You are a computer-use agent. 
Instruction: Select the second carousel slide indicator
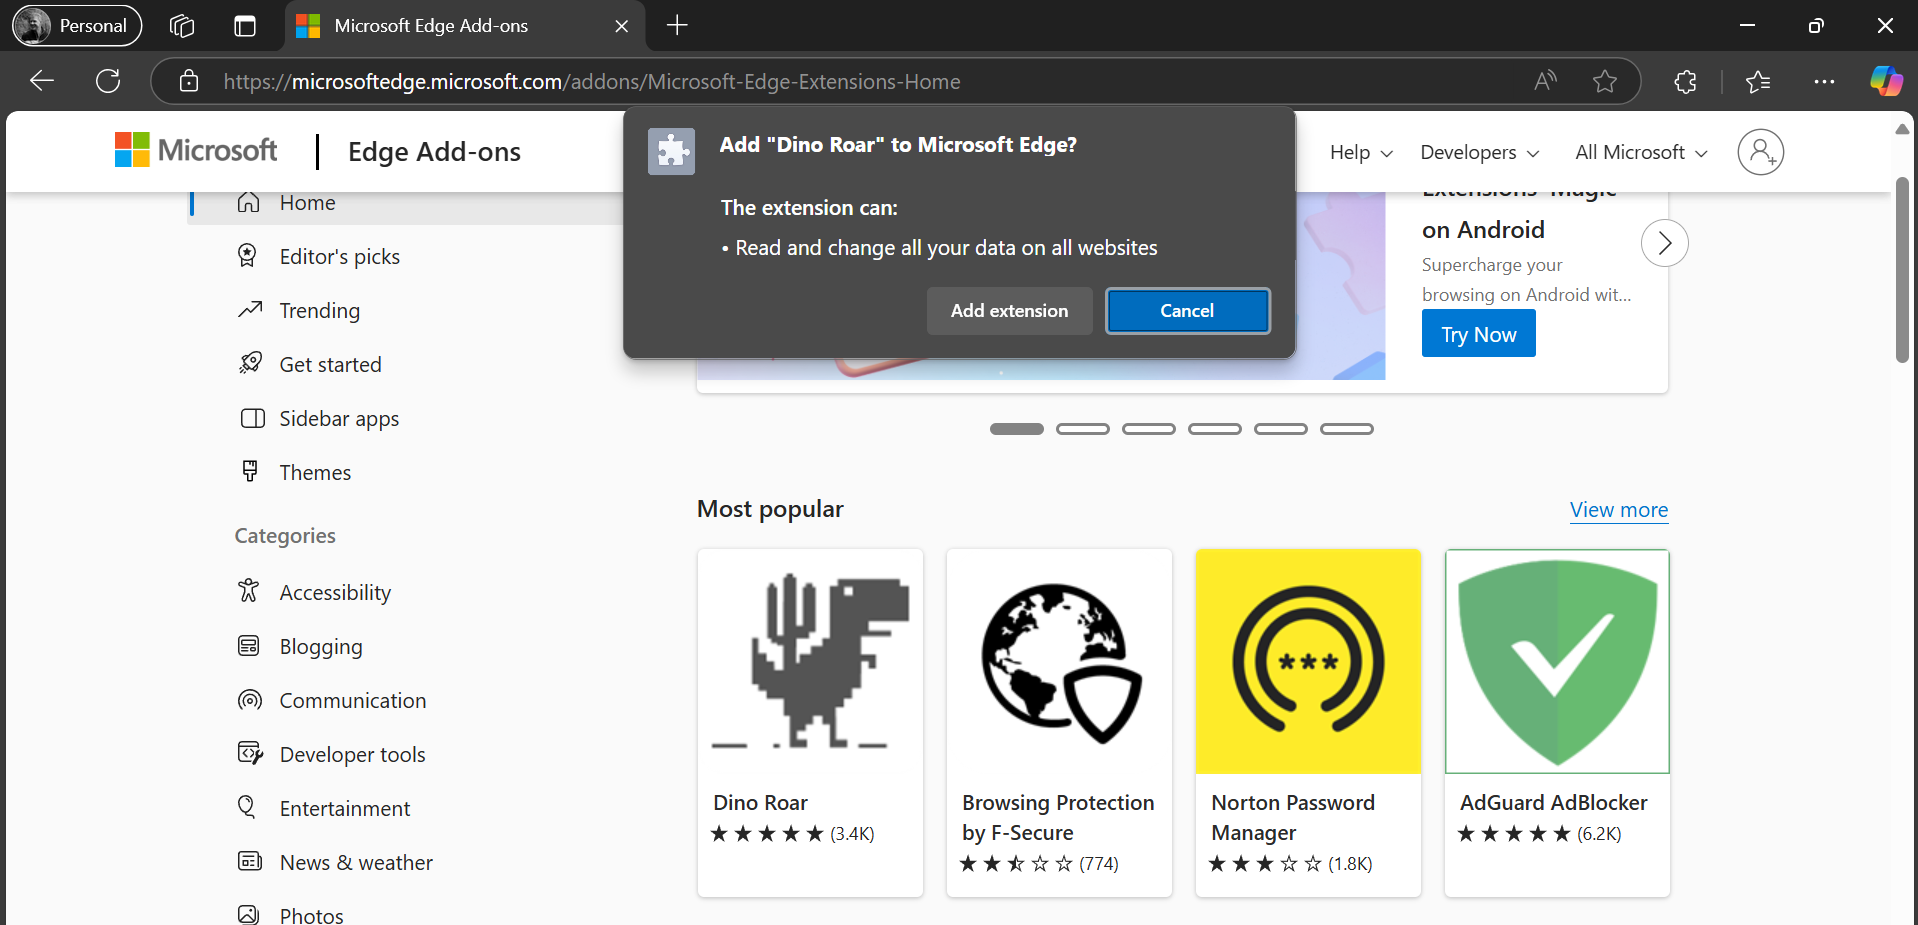[1082, 429]
